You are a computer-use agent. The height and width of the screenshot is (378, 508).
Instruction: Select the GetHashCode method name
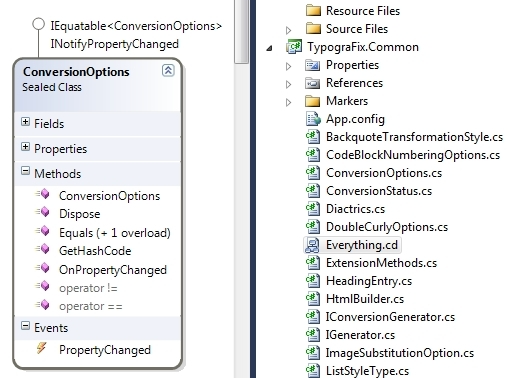click(95, 251)
